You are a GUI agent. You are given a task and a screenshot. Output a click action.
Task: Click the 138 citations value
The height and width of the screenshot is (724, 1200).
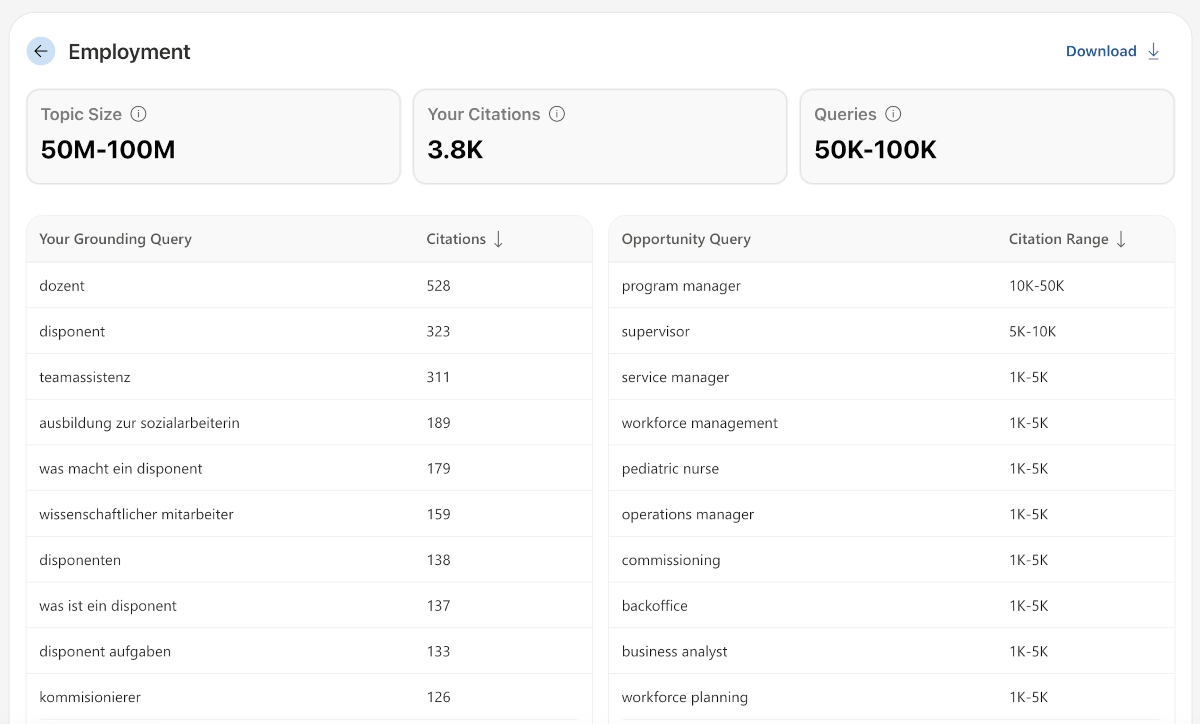(x=439, y=560)
